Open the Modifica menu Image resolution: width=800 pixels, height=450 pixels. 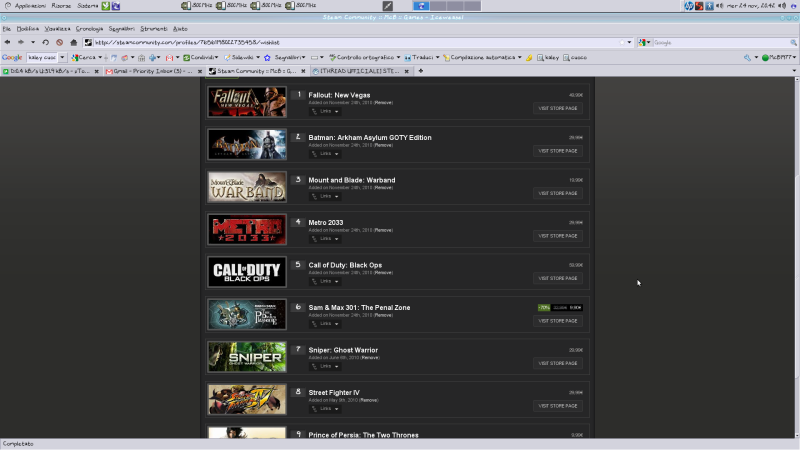tap(28, 29)
